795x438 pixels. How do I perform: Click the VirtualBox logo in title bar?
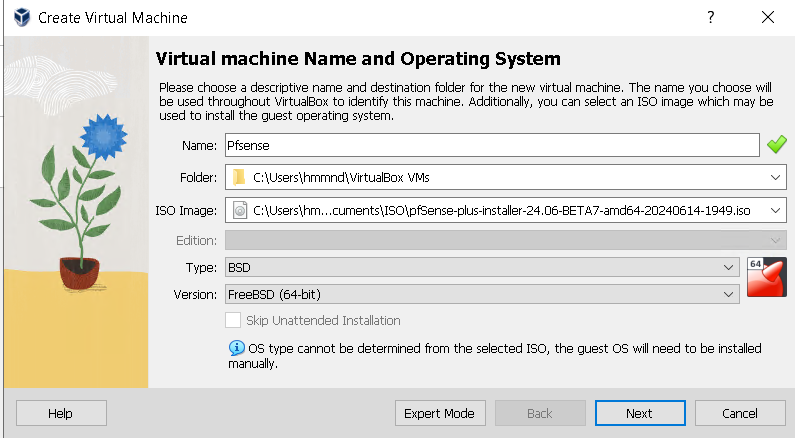(x=22, y=17)
